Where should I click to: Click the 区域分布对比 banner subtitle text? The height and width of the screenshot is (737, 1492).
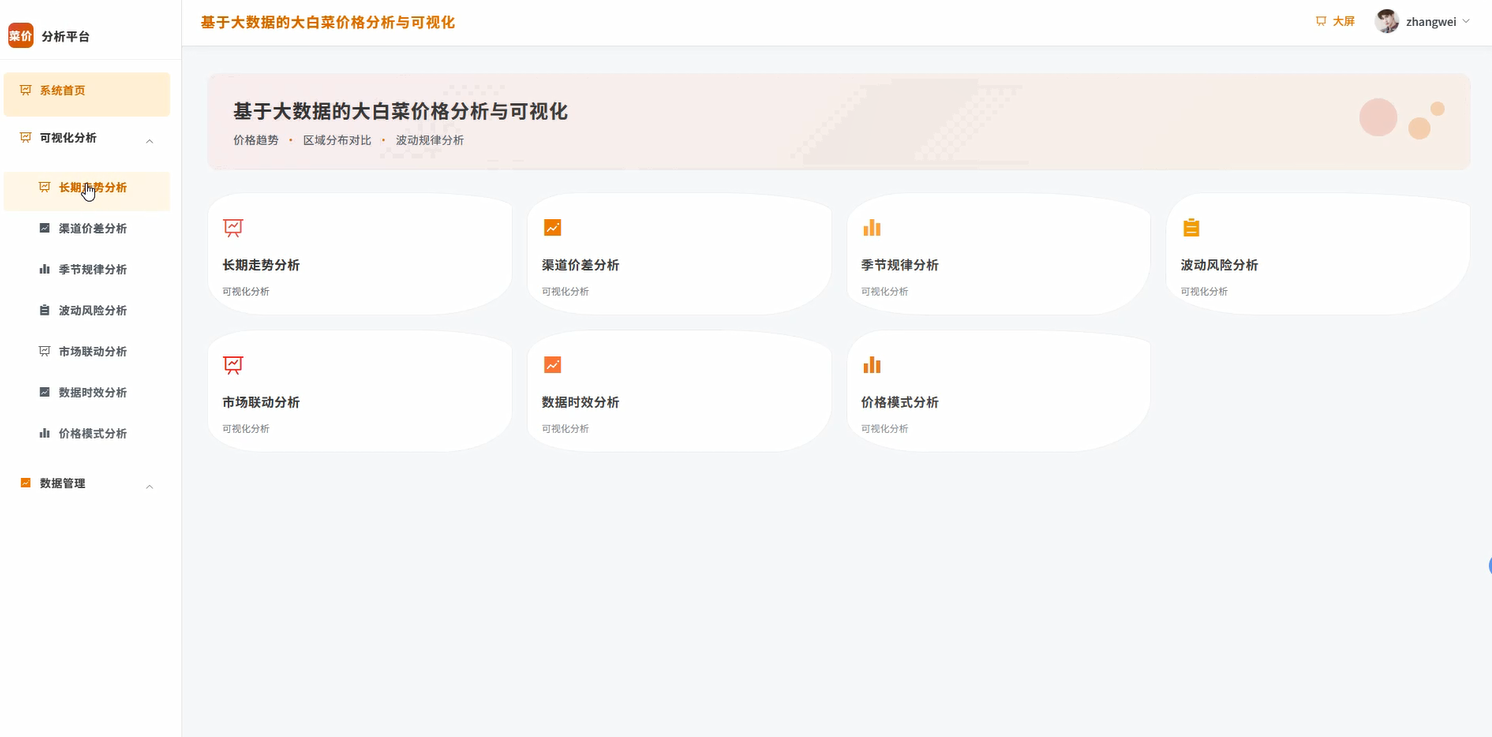(337, 140)
